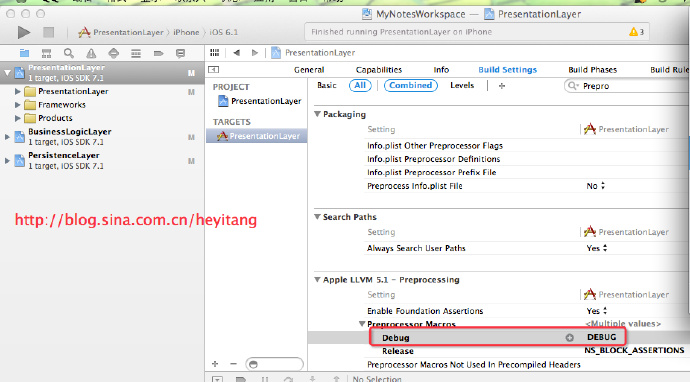Click the jump bar PresentationLayer file icon

click(x=276, y=53)
